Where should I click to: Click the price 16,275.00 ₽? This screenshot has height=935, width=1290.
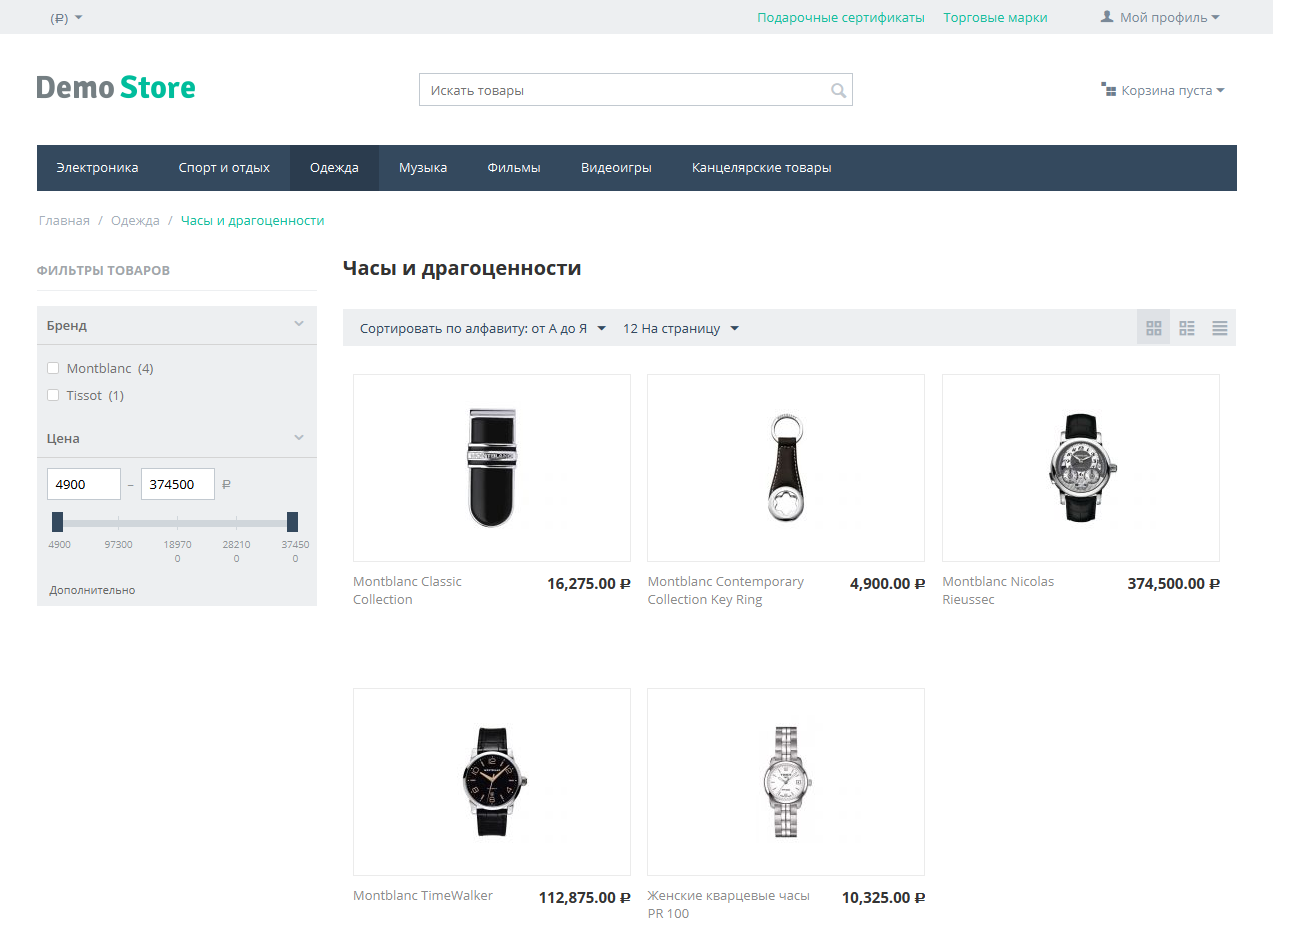[x=589, y=583]
